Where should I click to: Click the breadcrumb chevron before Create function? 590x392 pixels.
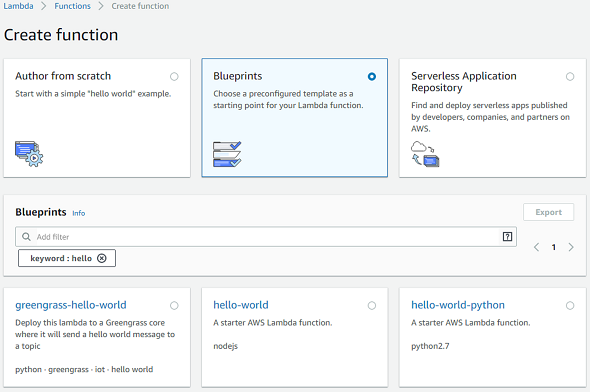click(101, 6)
